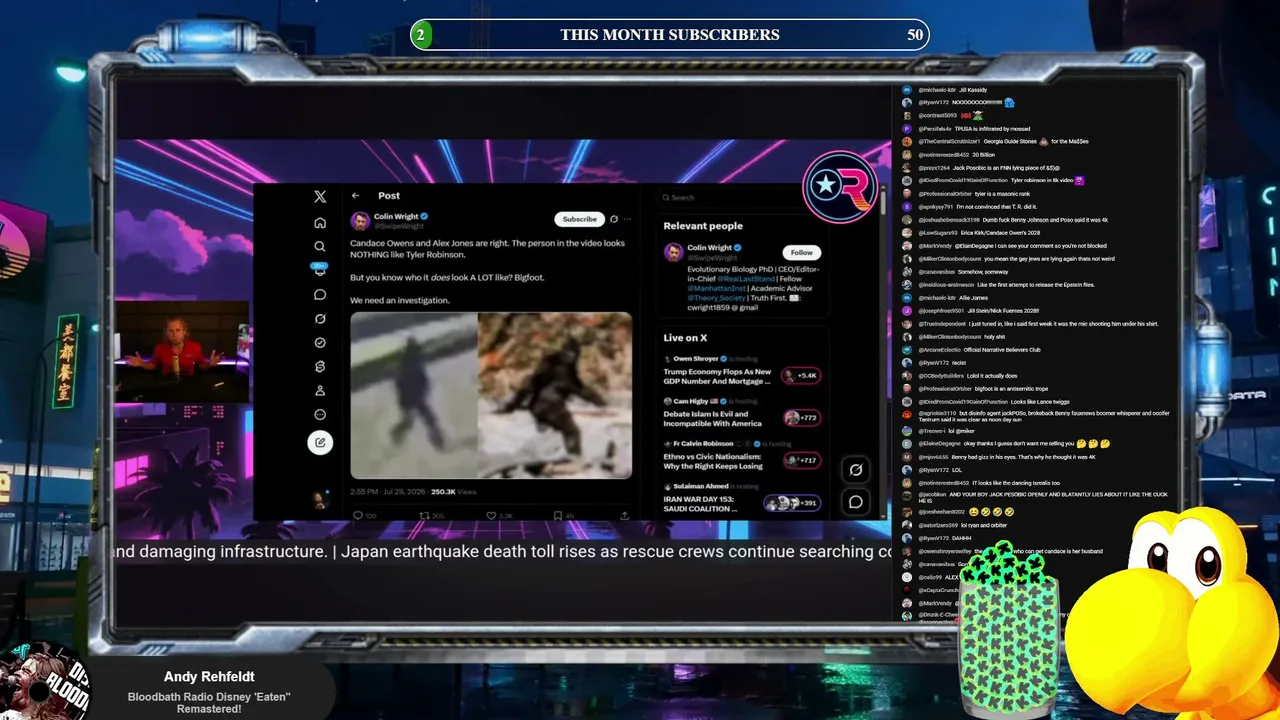Click chat message "20 Billion"
The image size is (1280, 720).
tap(984, 155)
